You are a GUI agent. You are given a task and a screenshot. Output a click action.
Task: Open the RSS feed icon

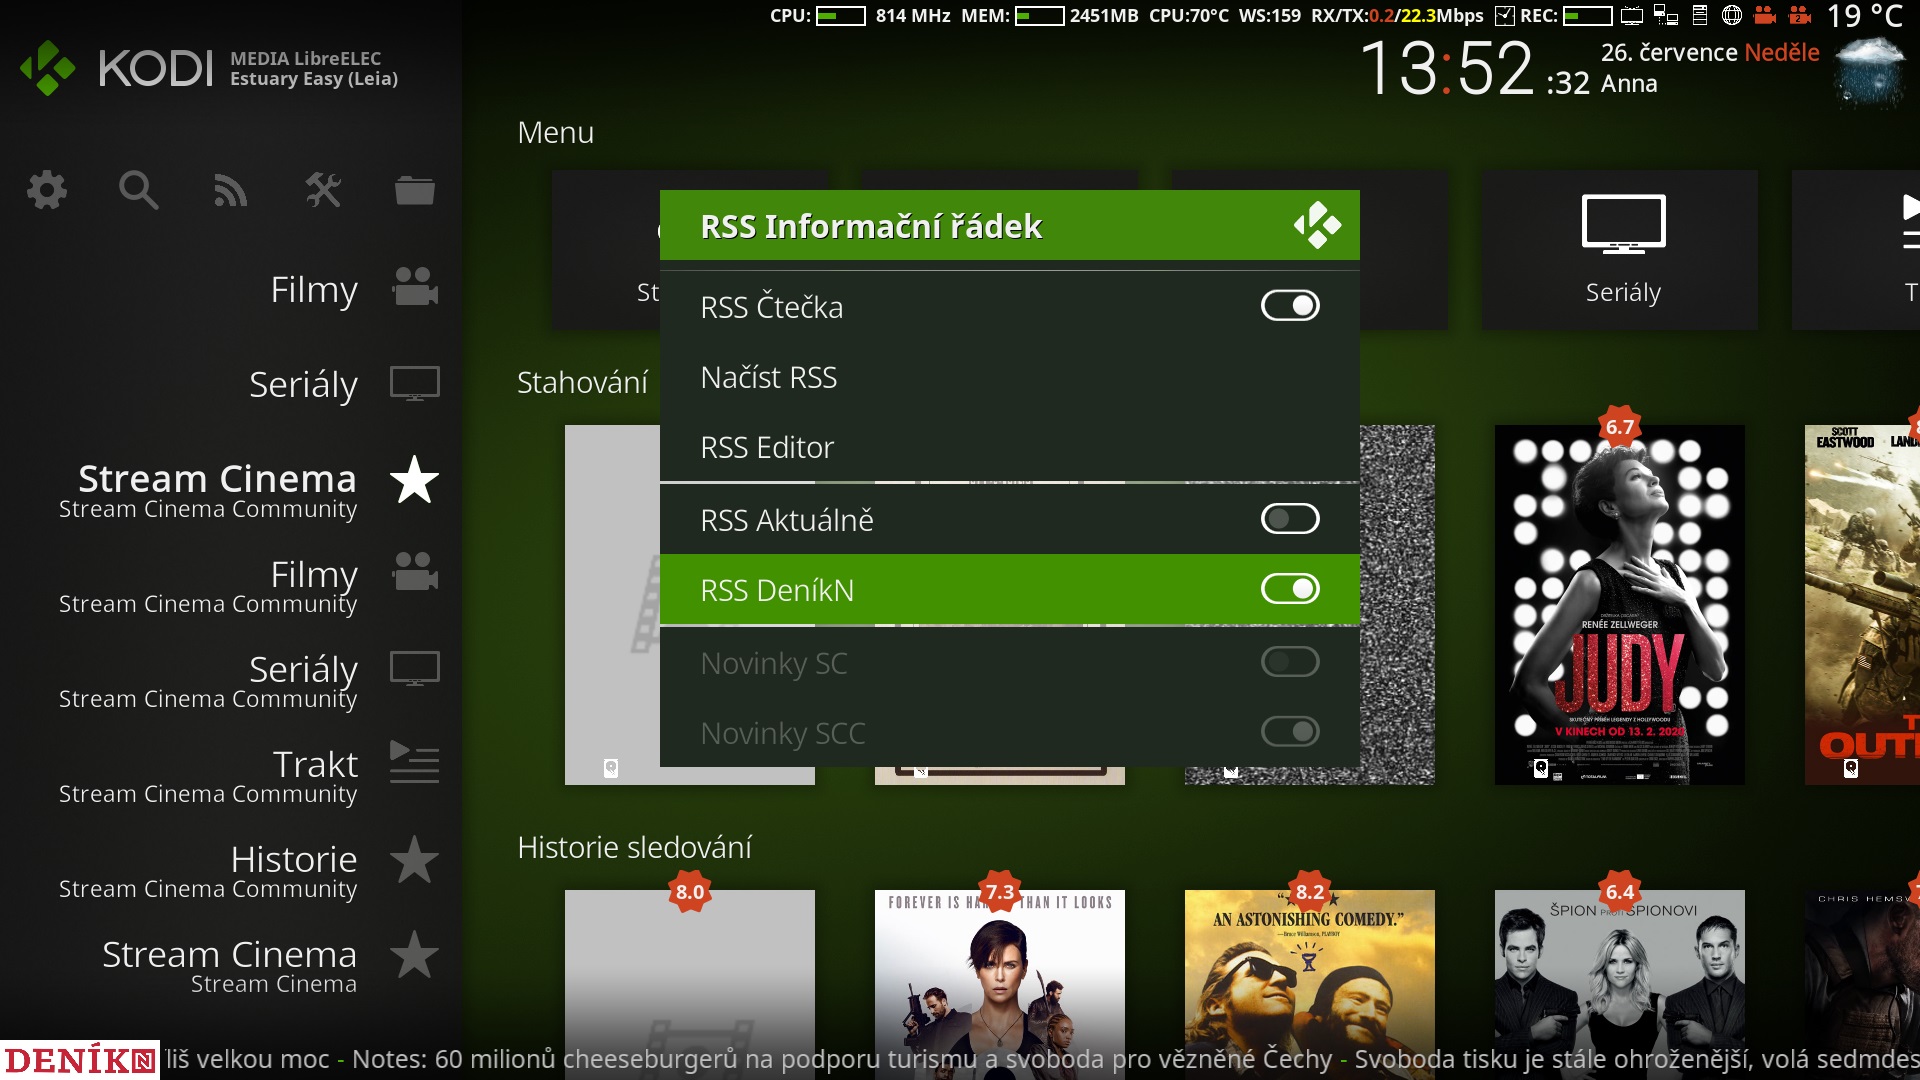coord(230,190)
